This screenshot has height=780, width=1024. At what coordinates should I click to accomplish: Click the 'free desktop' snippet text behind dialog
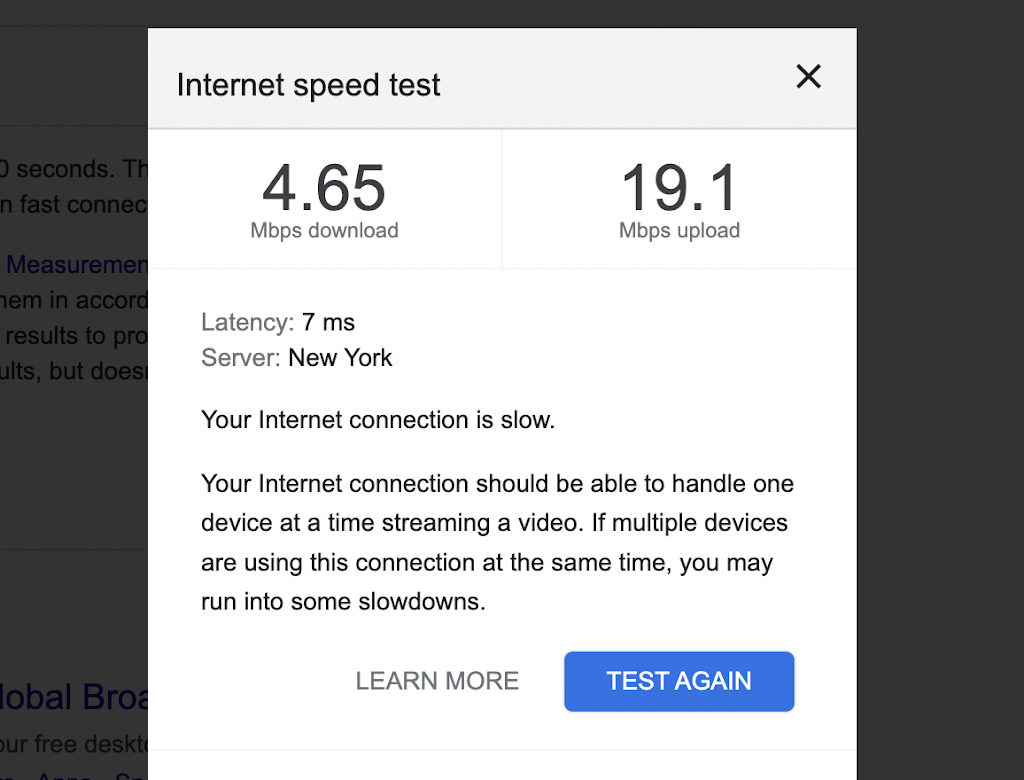(x=74, y=745)
